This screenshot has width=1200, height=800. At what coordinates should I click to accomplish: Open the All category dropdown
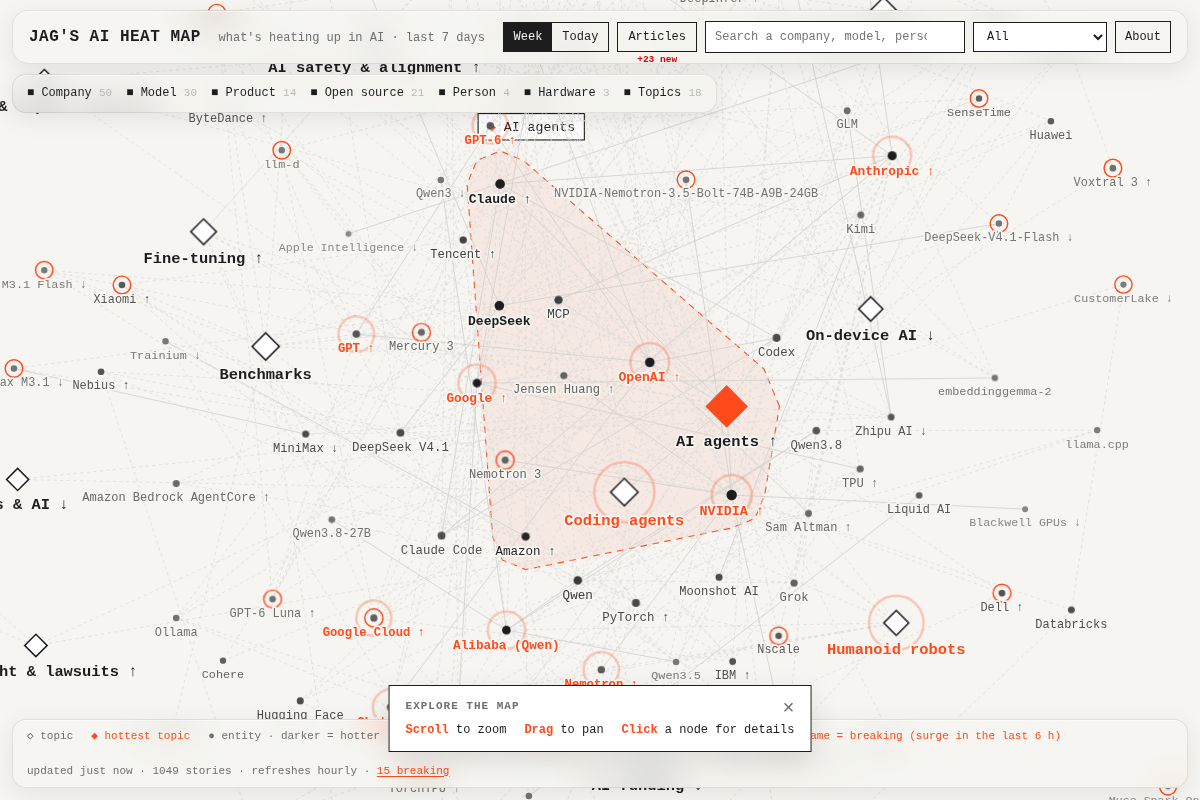tap(1040, 37)
